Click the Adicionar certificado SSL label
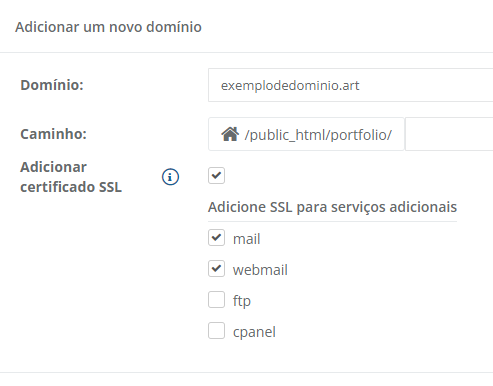 (71, 177)
